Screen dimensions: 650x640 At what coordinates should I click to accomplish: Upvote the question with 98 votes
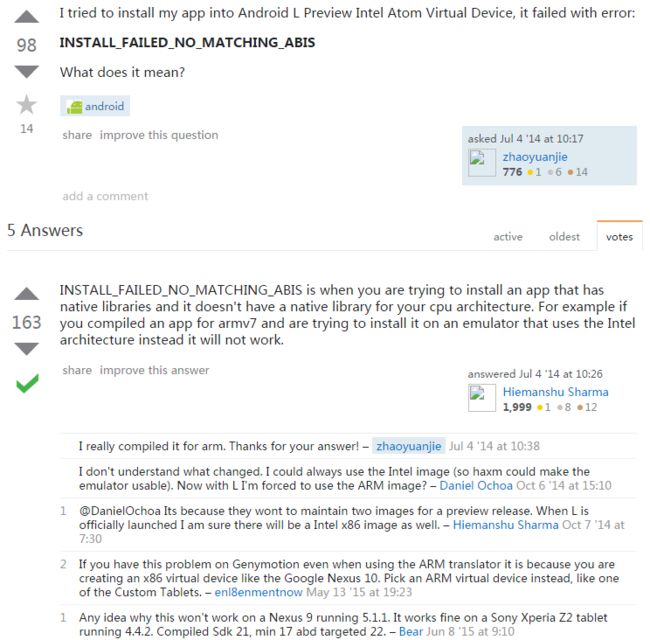27,17
